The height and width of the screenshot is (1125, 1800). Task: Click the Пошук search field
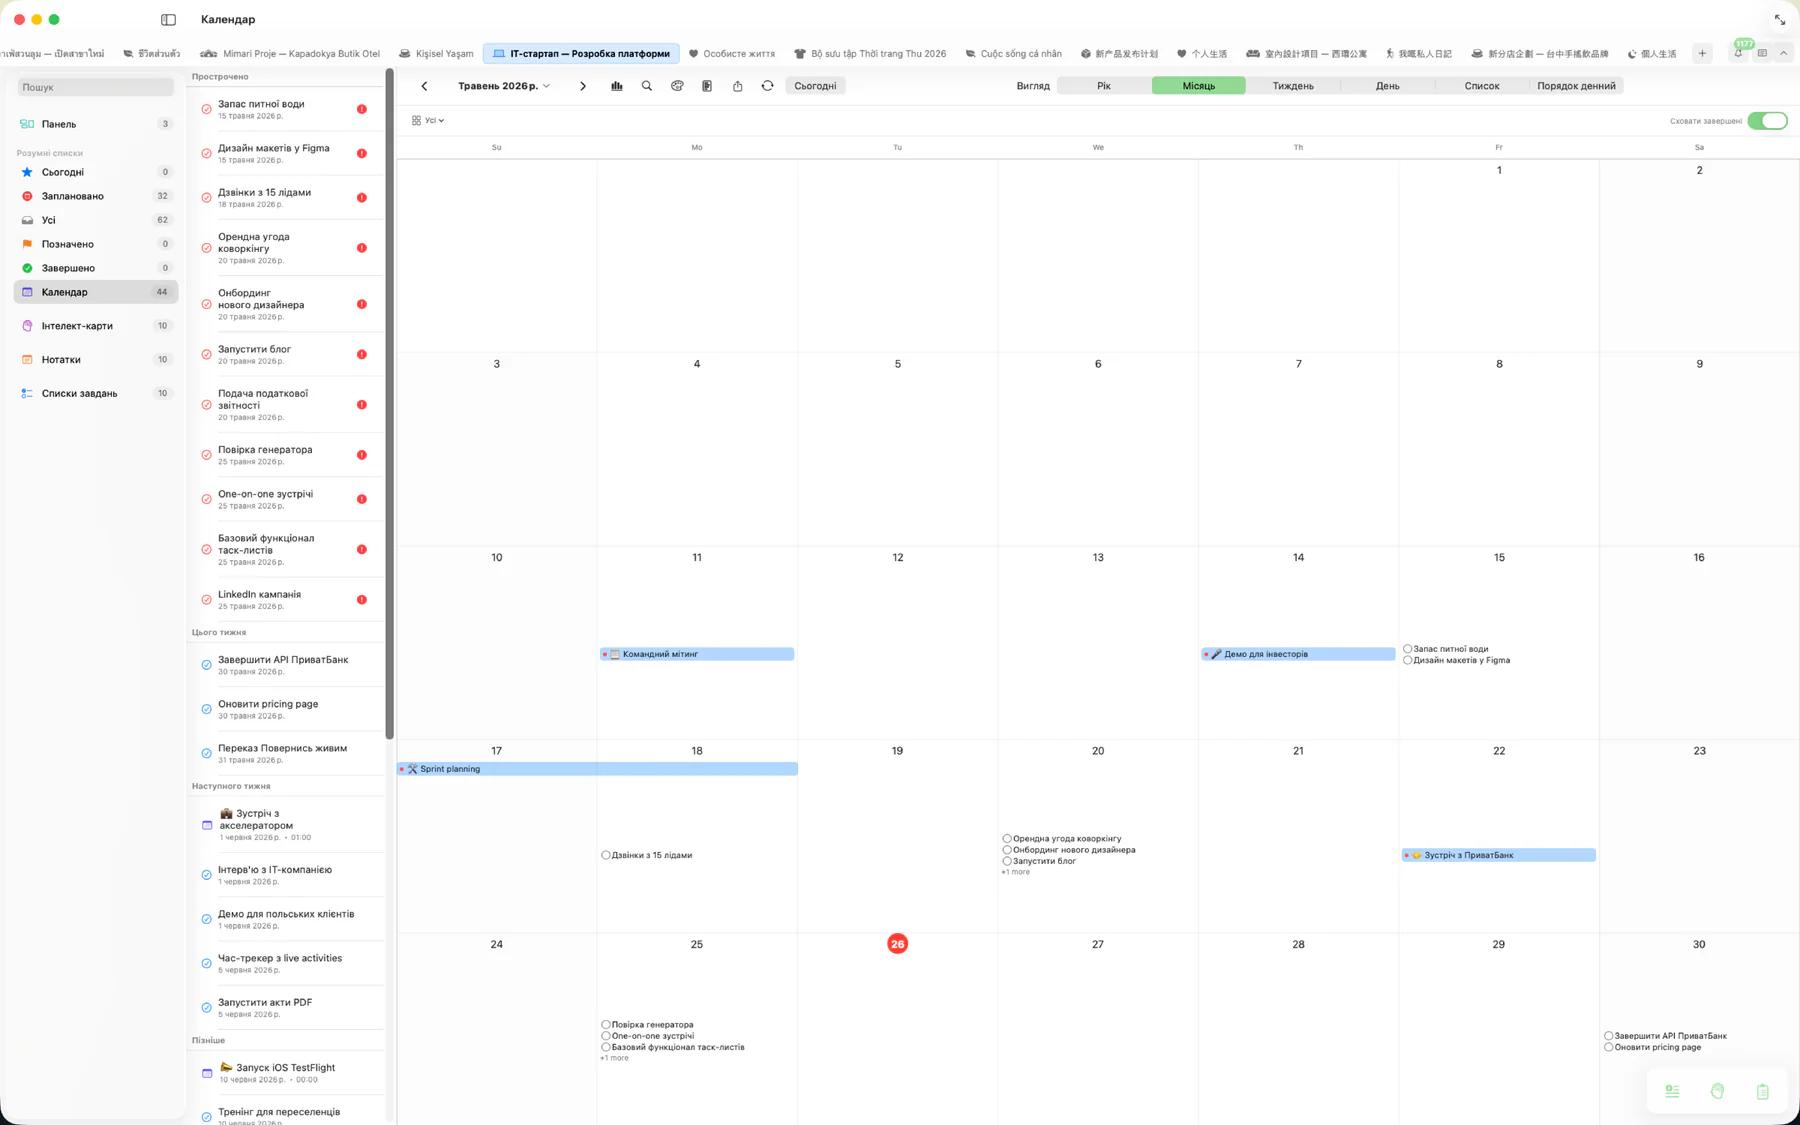(x=95, y=87)
